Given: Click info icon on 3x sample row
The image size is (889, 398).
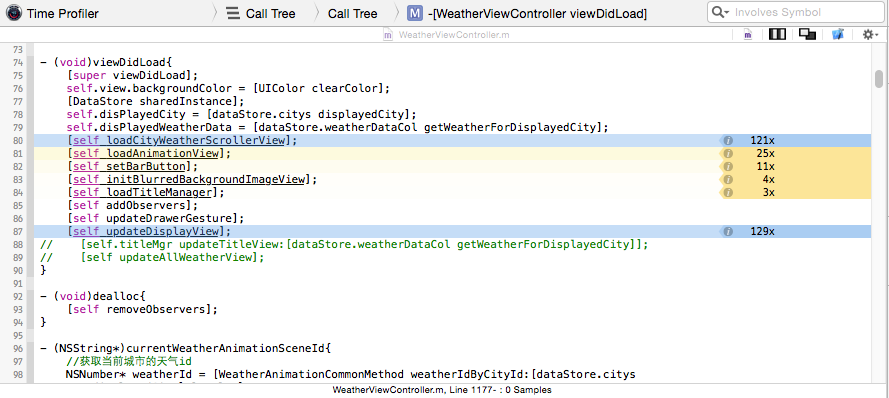Looking at the screenshot, I should click(728, 192).
